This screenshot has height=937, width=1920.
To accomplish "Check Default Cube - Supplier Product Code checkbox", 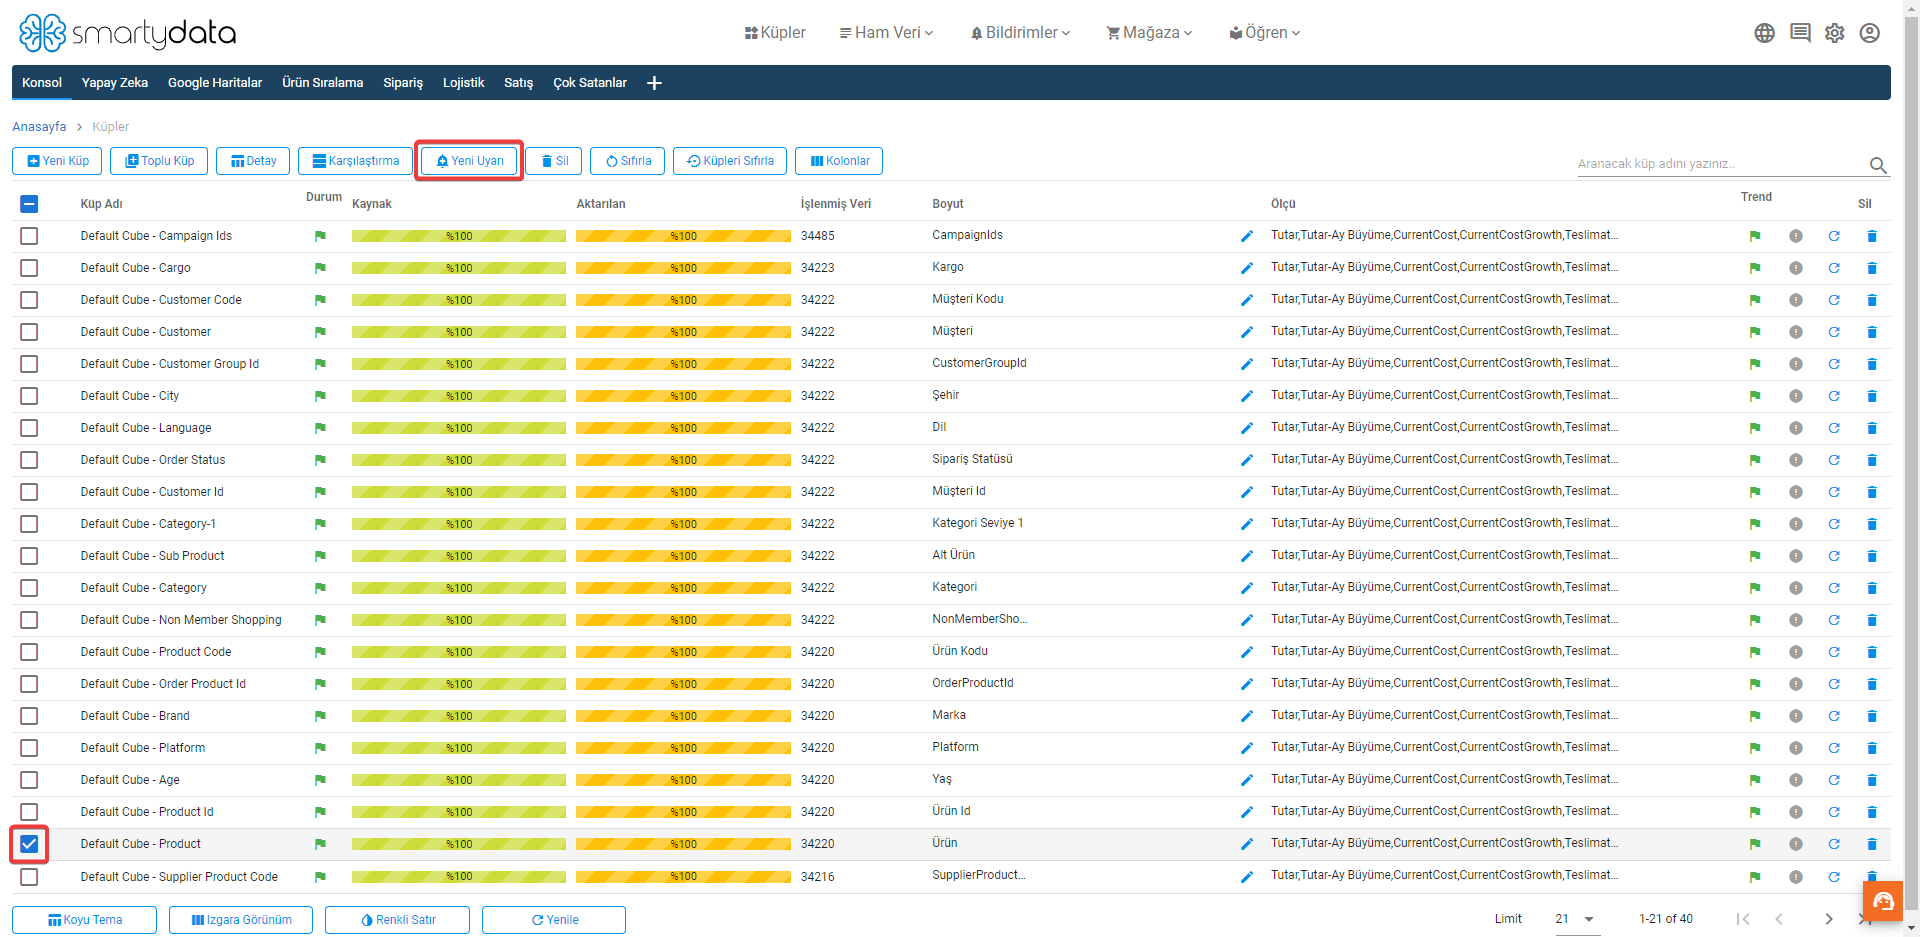I will click(29, 877).
